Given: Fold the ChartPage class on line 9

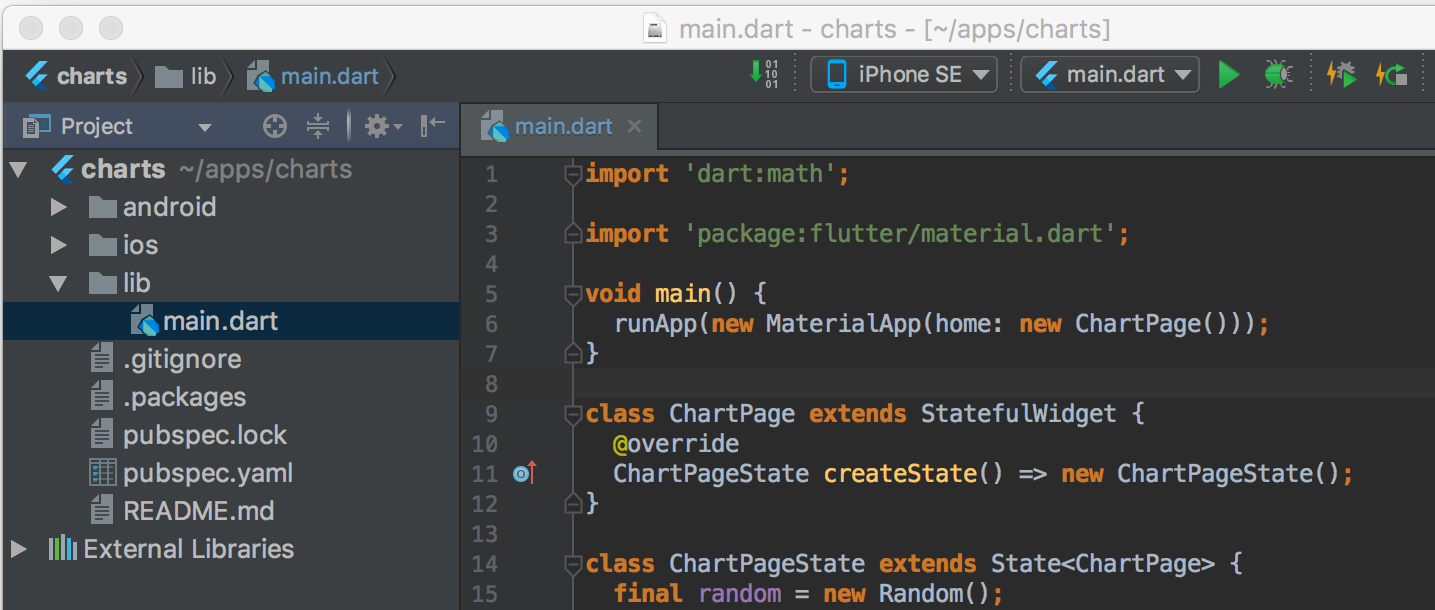Looking at the screenshot, I should tap(573, 414).
